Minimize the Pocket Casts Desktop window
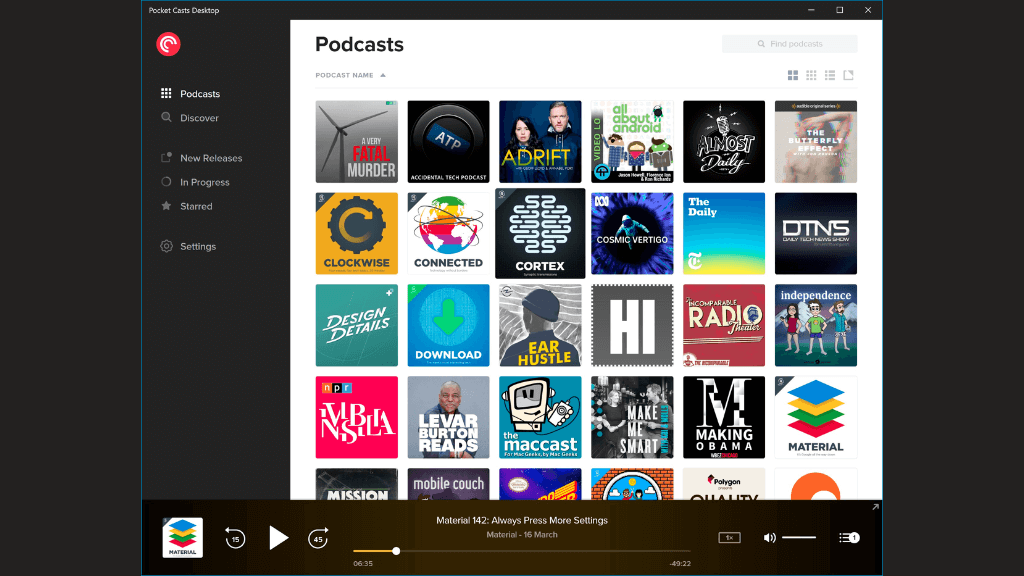 point(811,10)
